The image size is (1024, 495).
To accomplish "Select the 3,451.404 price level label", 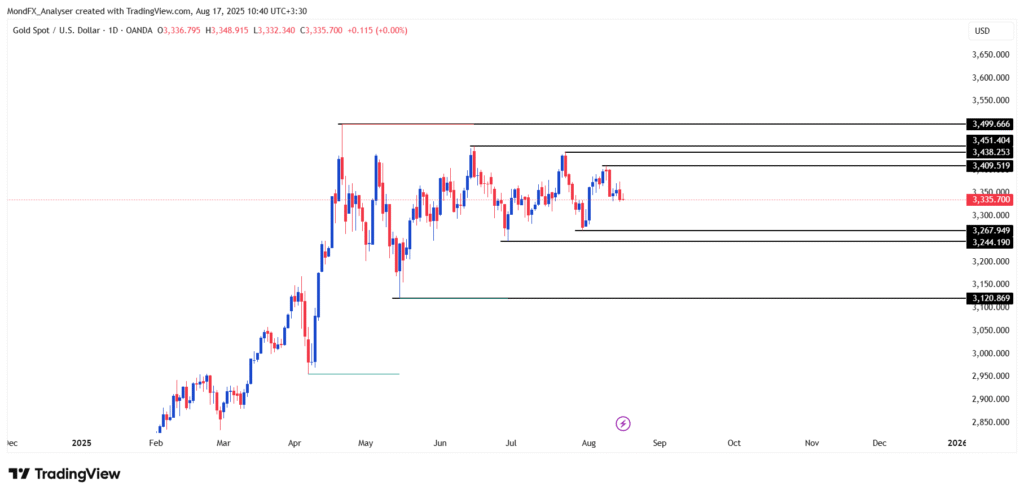I will pyautogui.click(x=990, y=140).
